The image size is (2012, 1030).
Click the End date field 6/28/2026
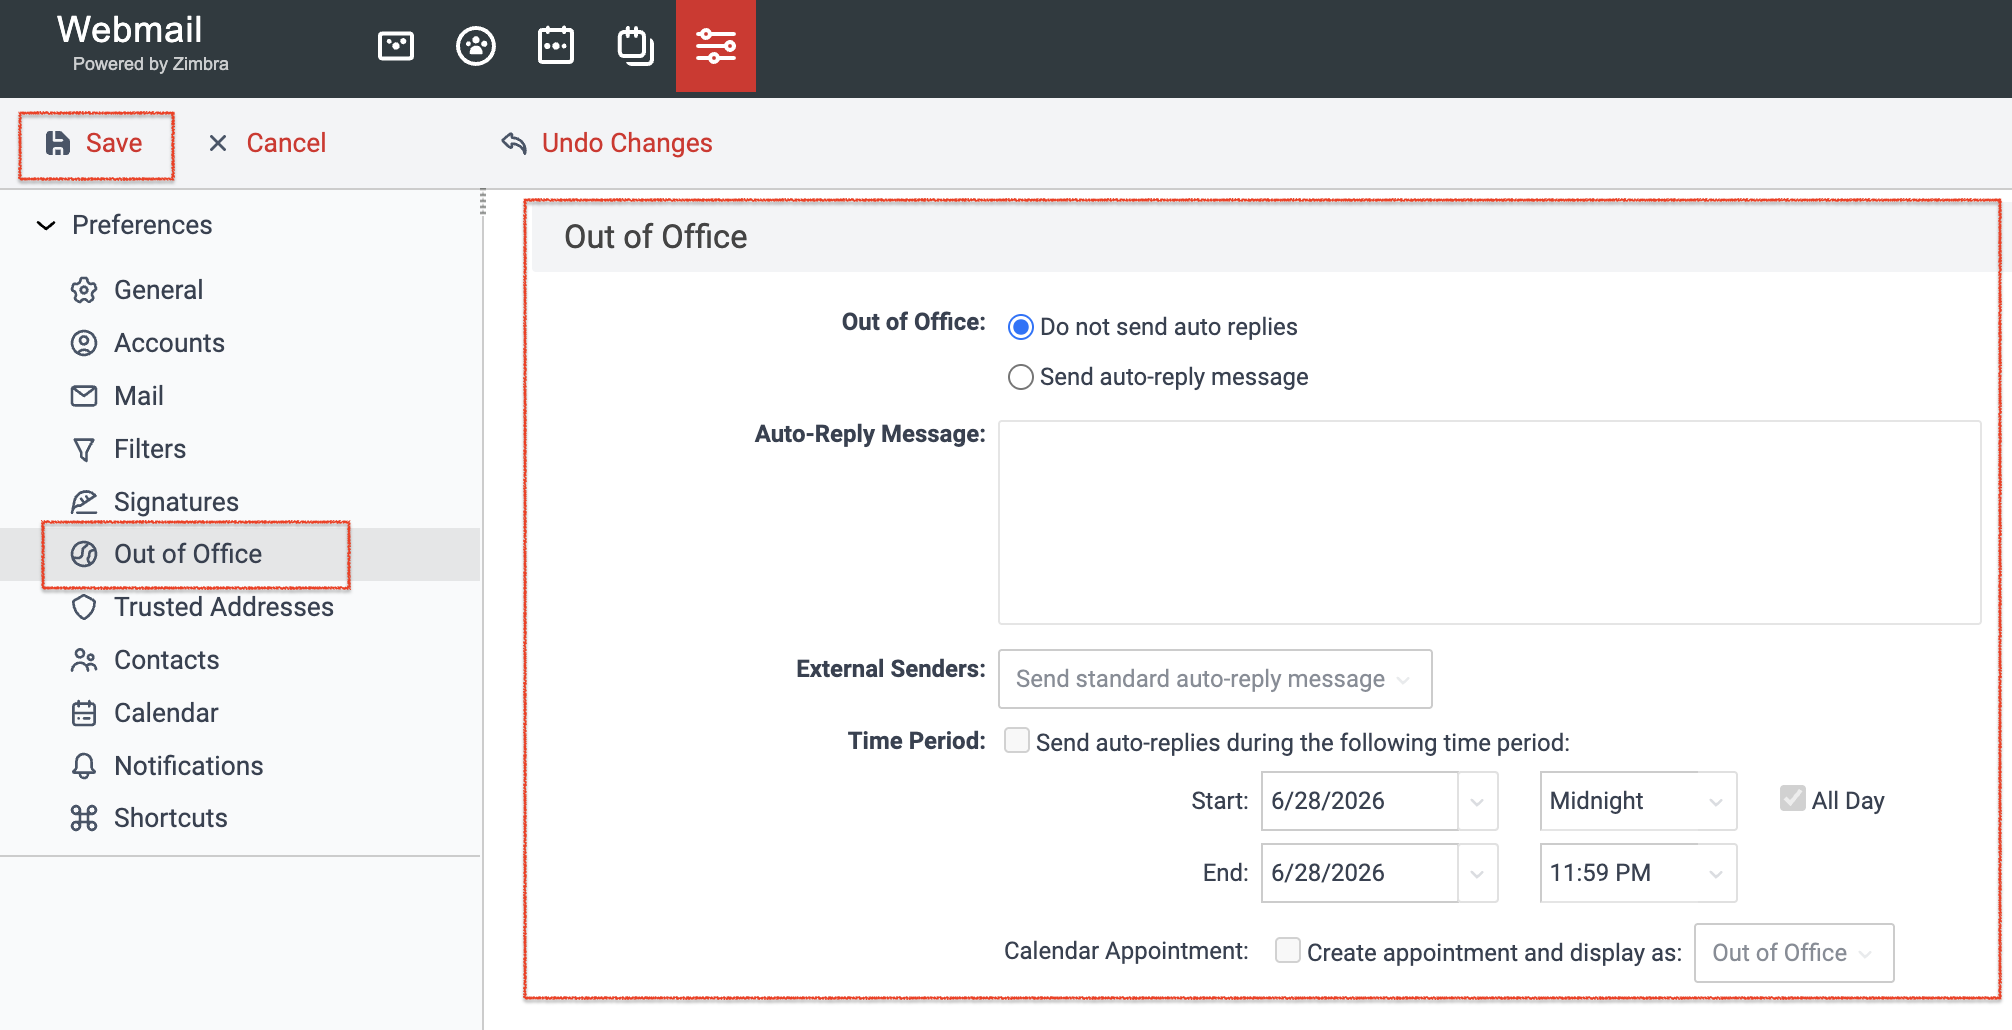[x=1359, y=873]
